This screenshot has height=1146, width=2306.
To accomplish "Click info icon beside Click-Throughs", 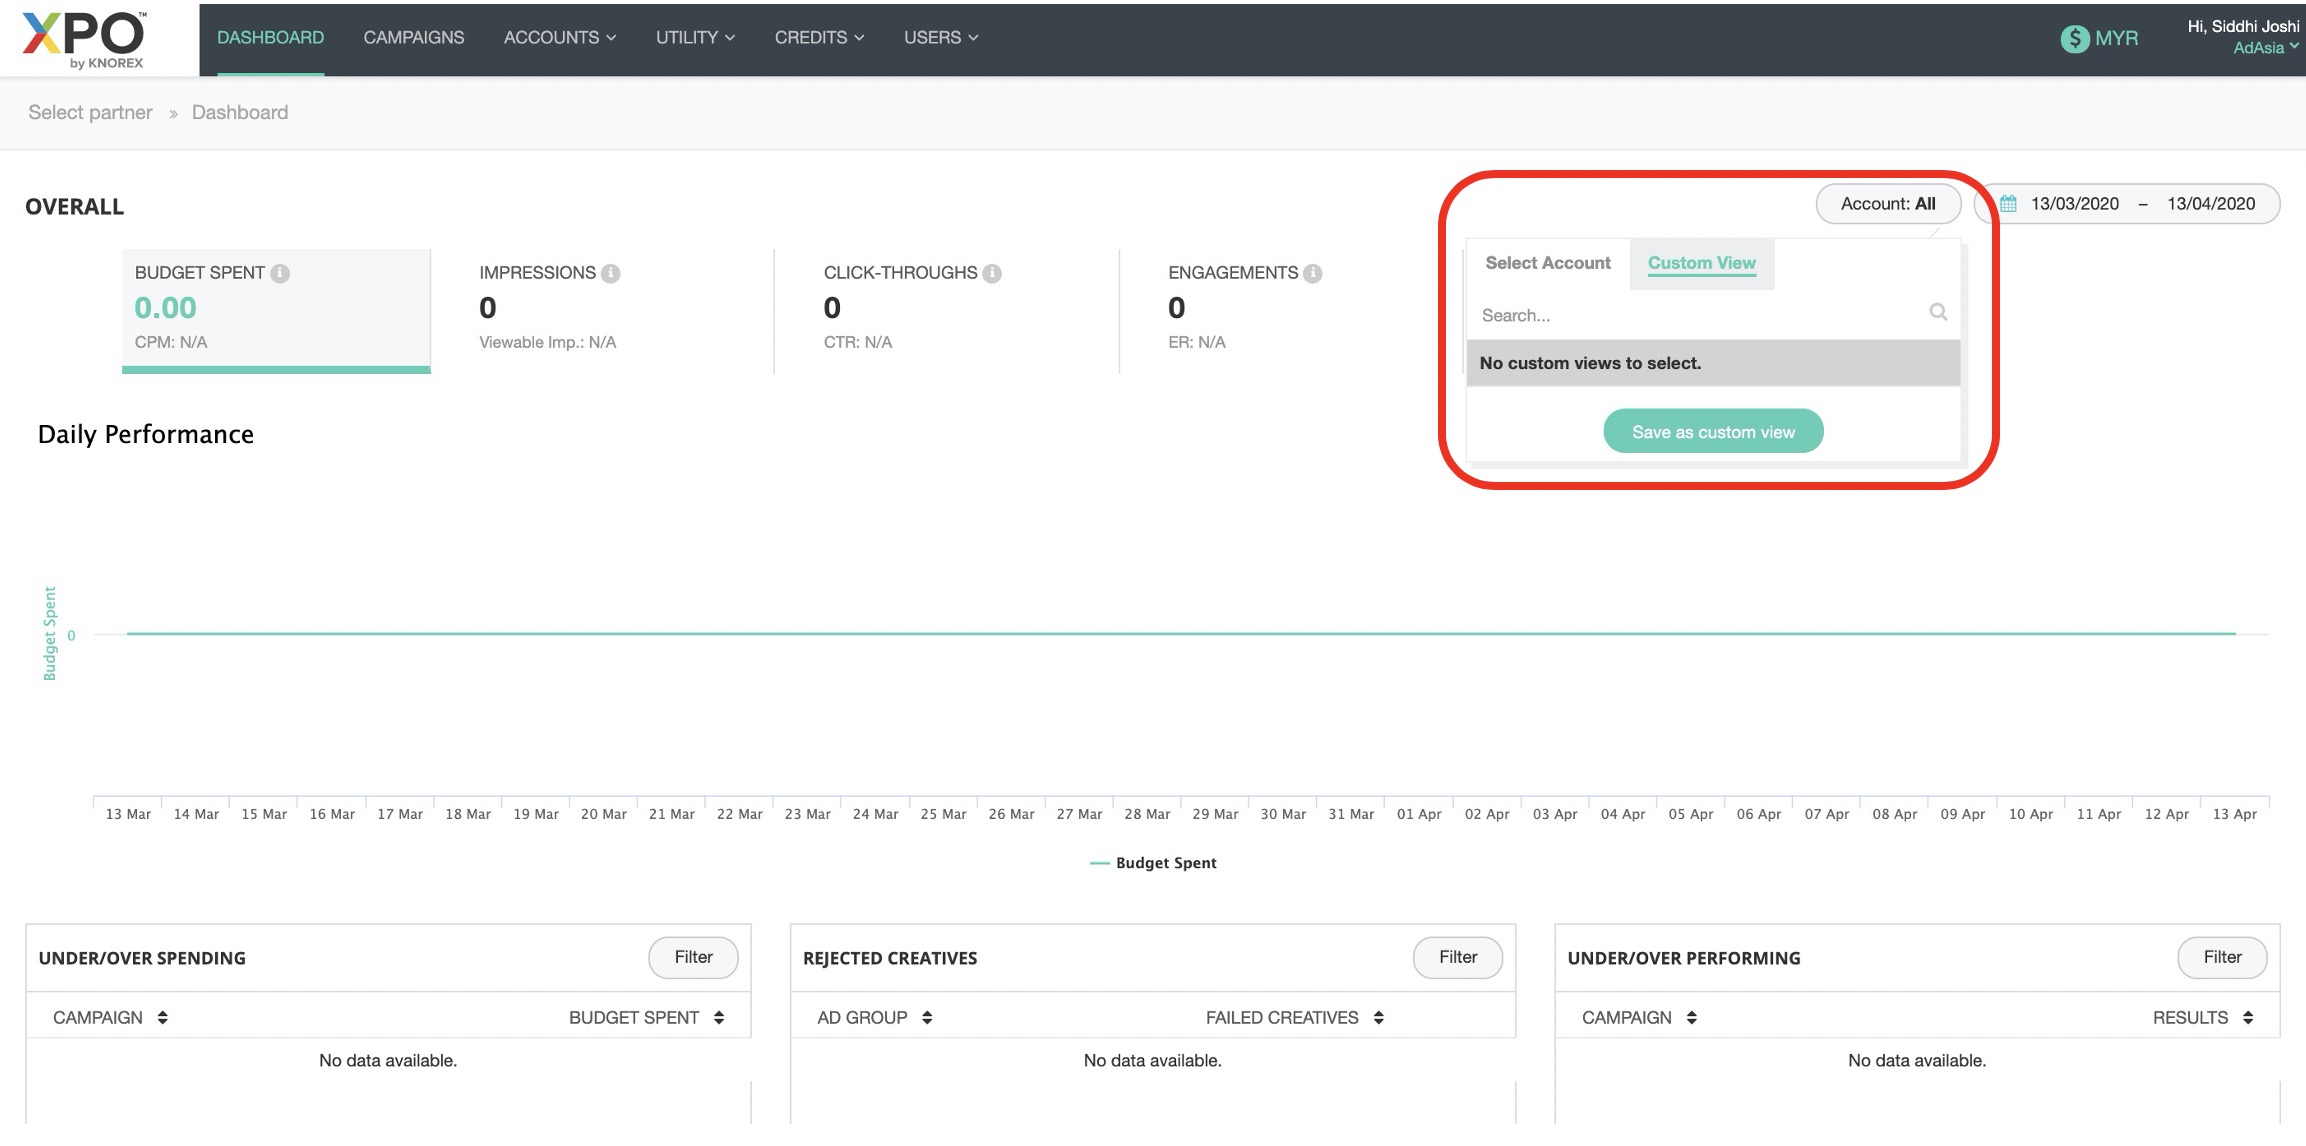I will coord(992,273).
